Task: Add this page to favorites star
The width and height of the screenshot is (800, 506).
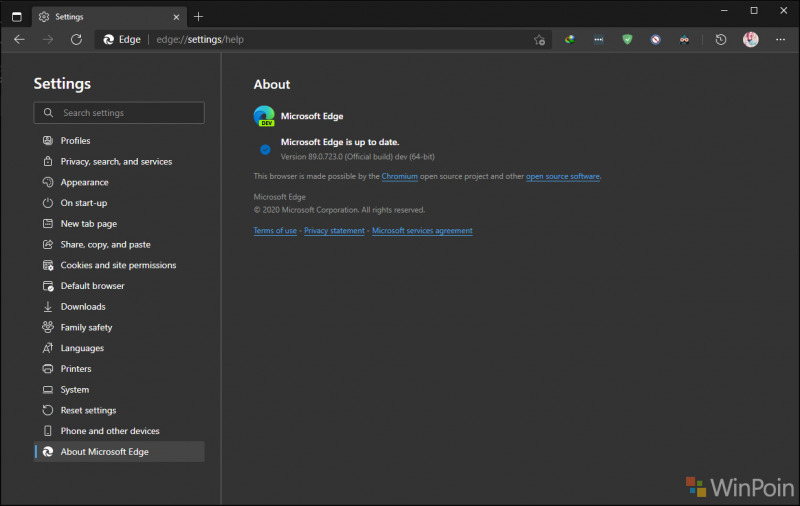Action: (539, 40)
